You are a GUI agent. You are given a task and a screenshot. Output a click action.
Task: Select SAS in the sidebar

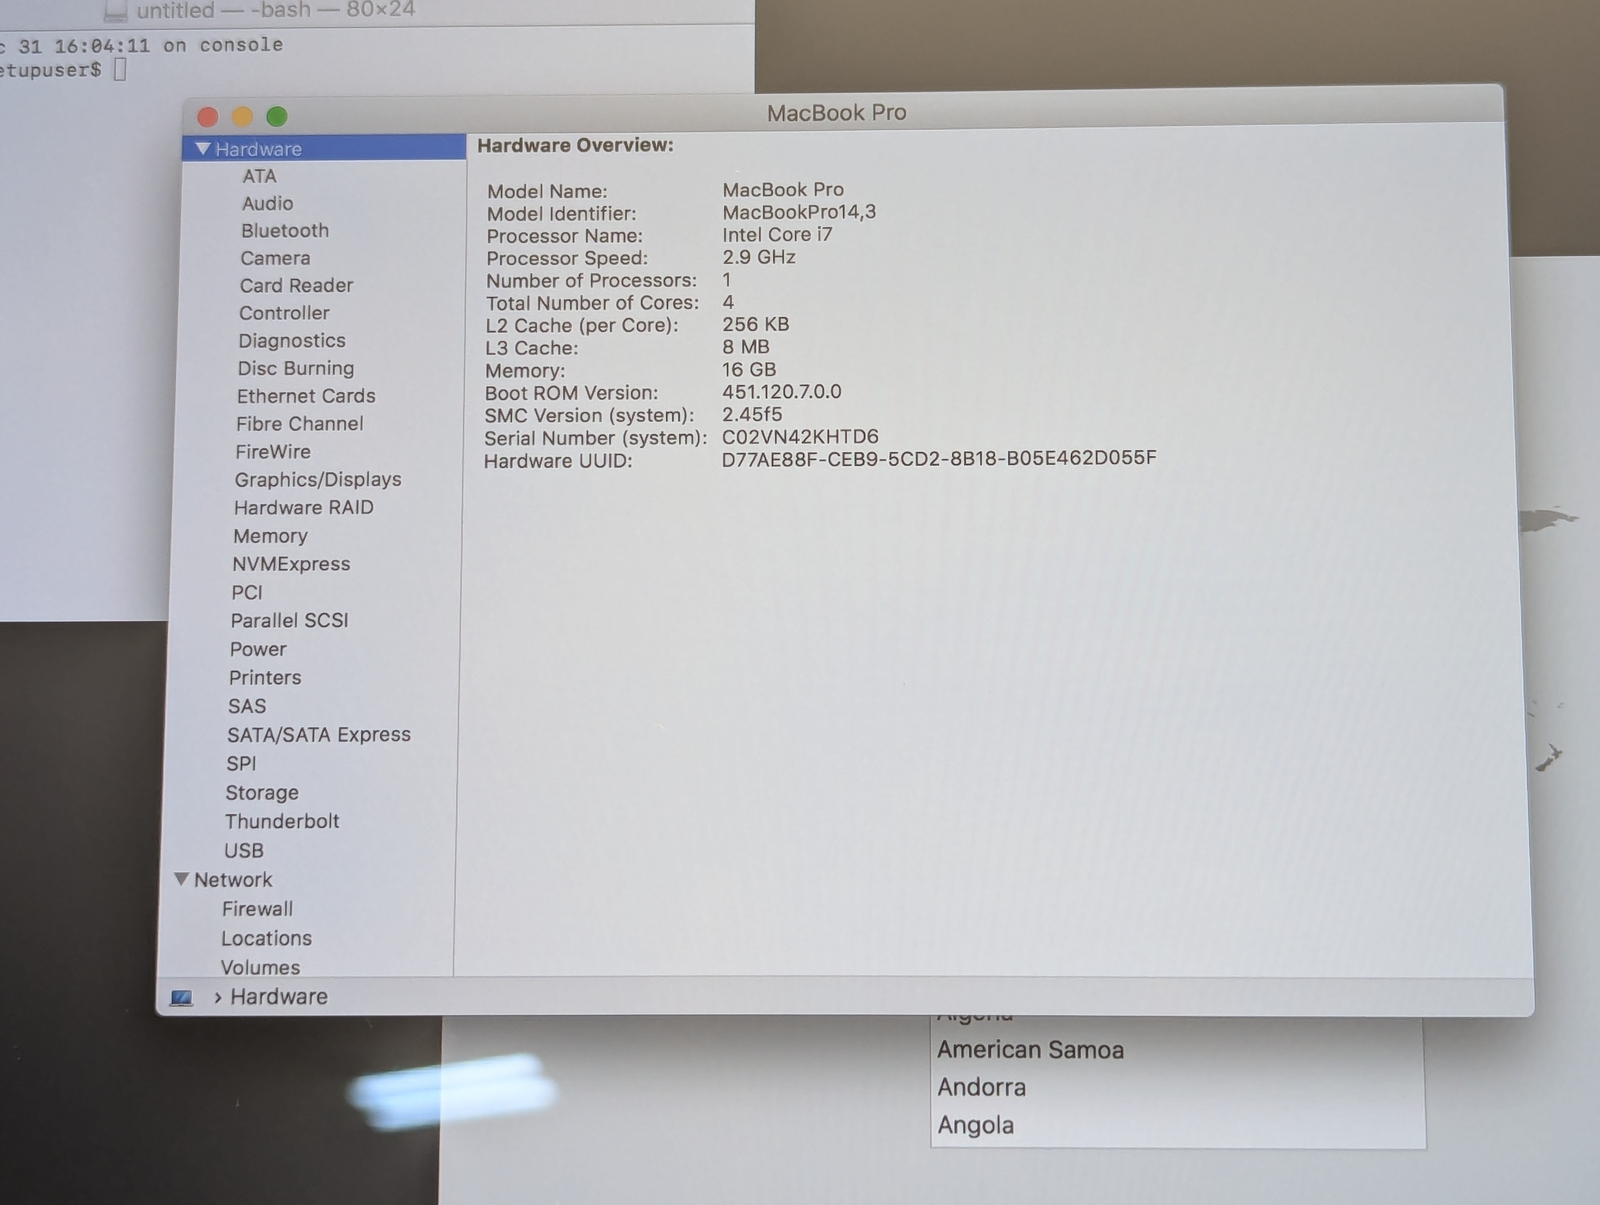[247, 707]
